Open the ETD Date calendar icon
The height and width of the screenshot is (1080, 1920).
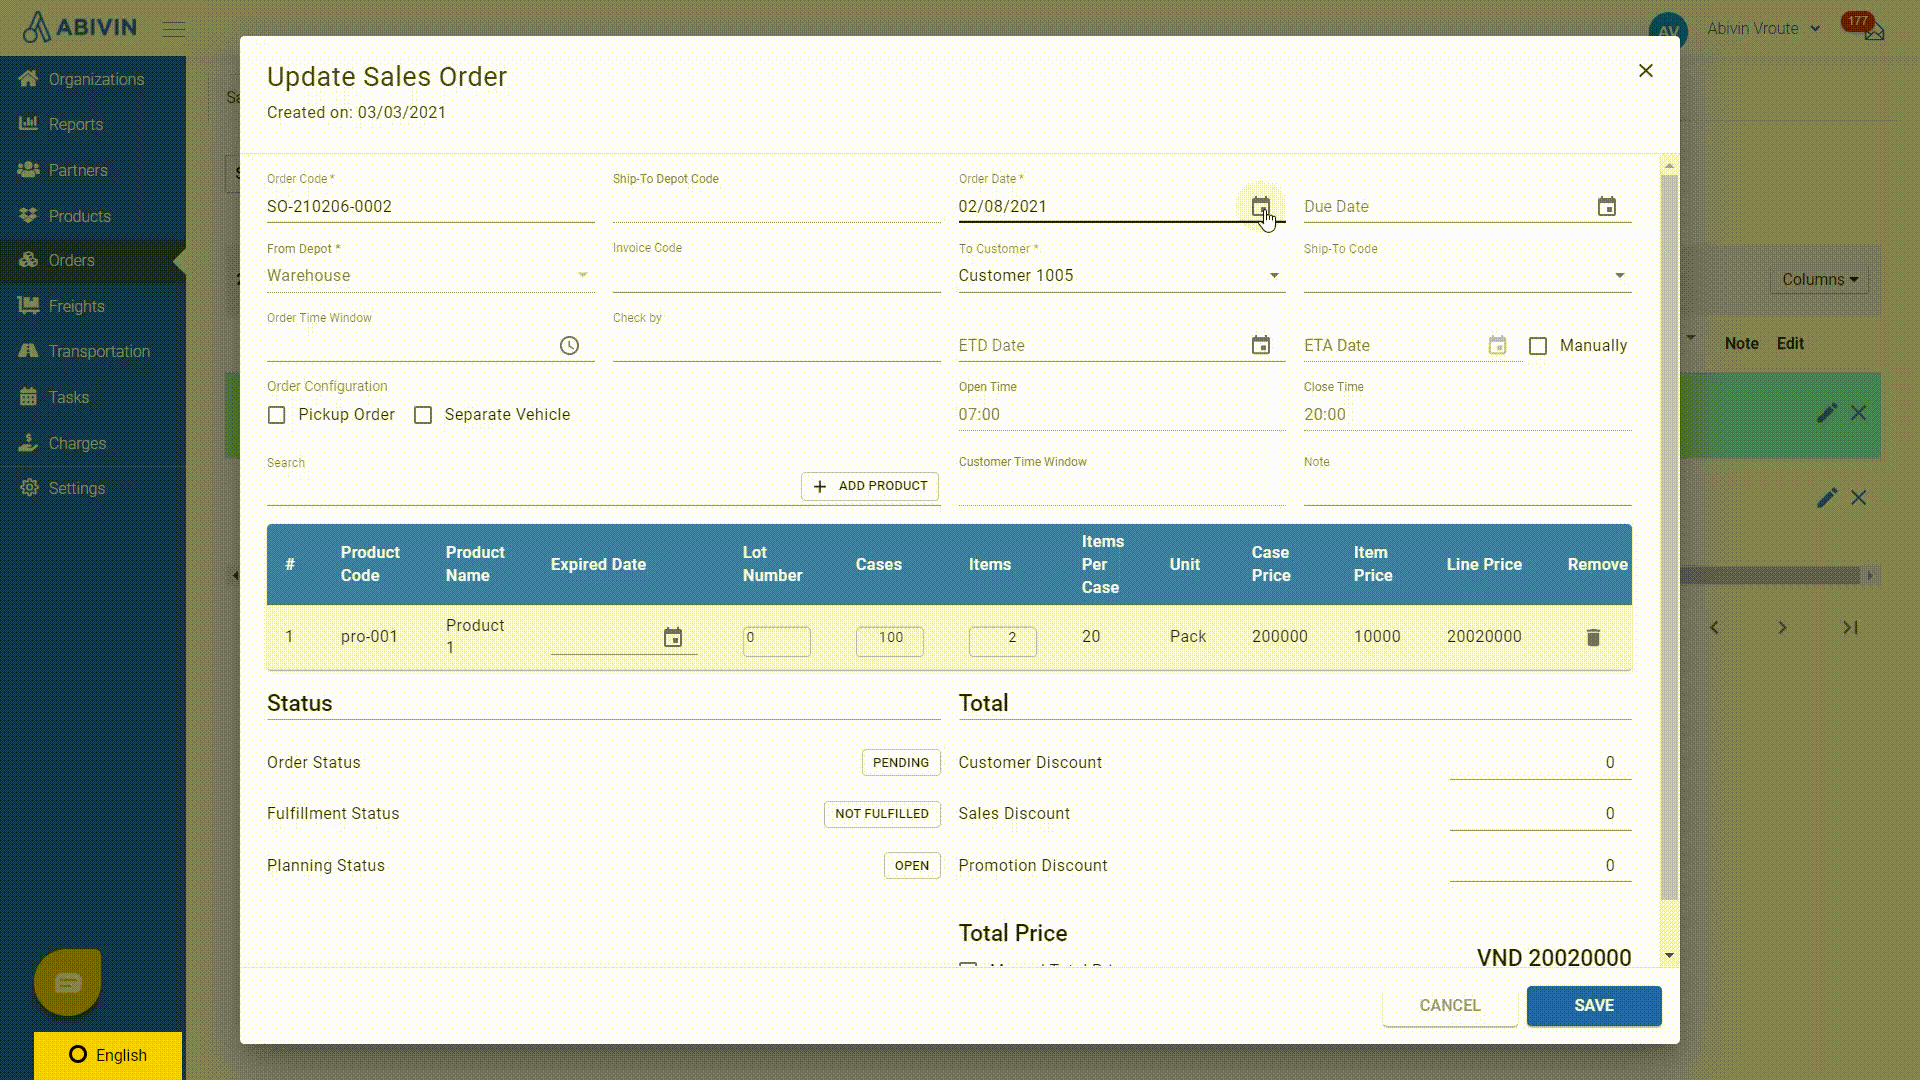[1260, 345]
